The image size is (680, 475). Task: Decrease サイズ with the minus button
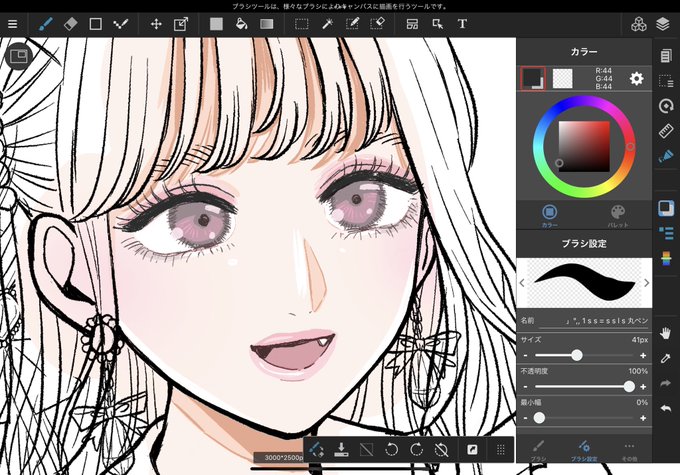tap(526, 356)
